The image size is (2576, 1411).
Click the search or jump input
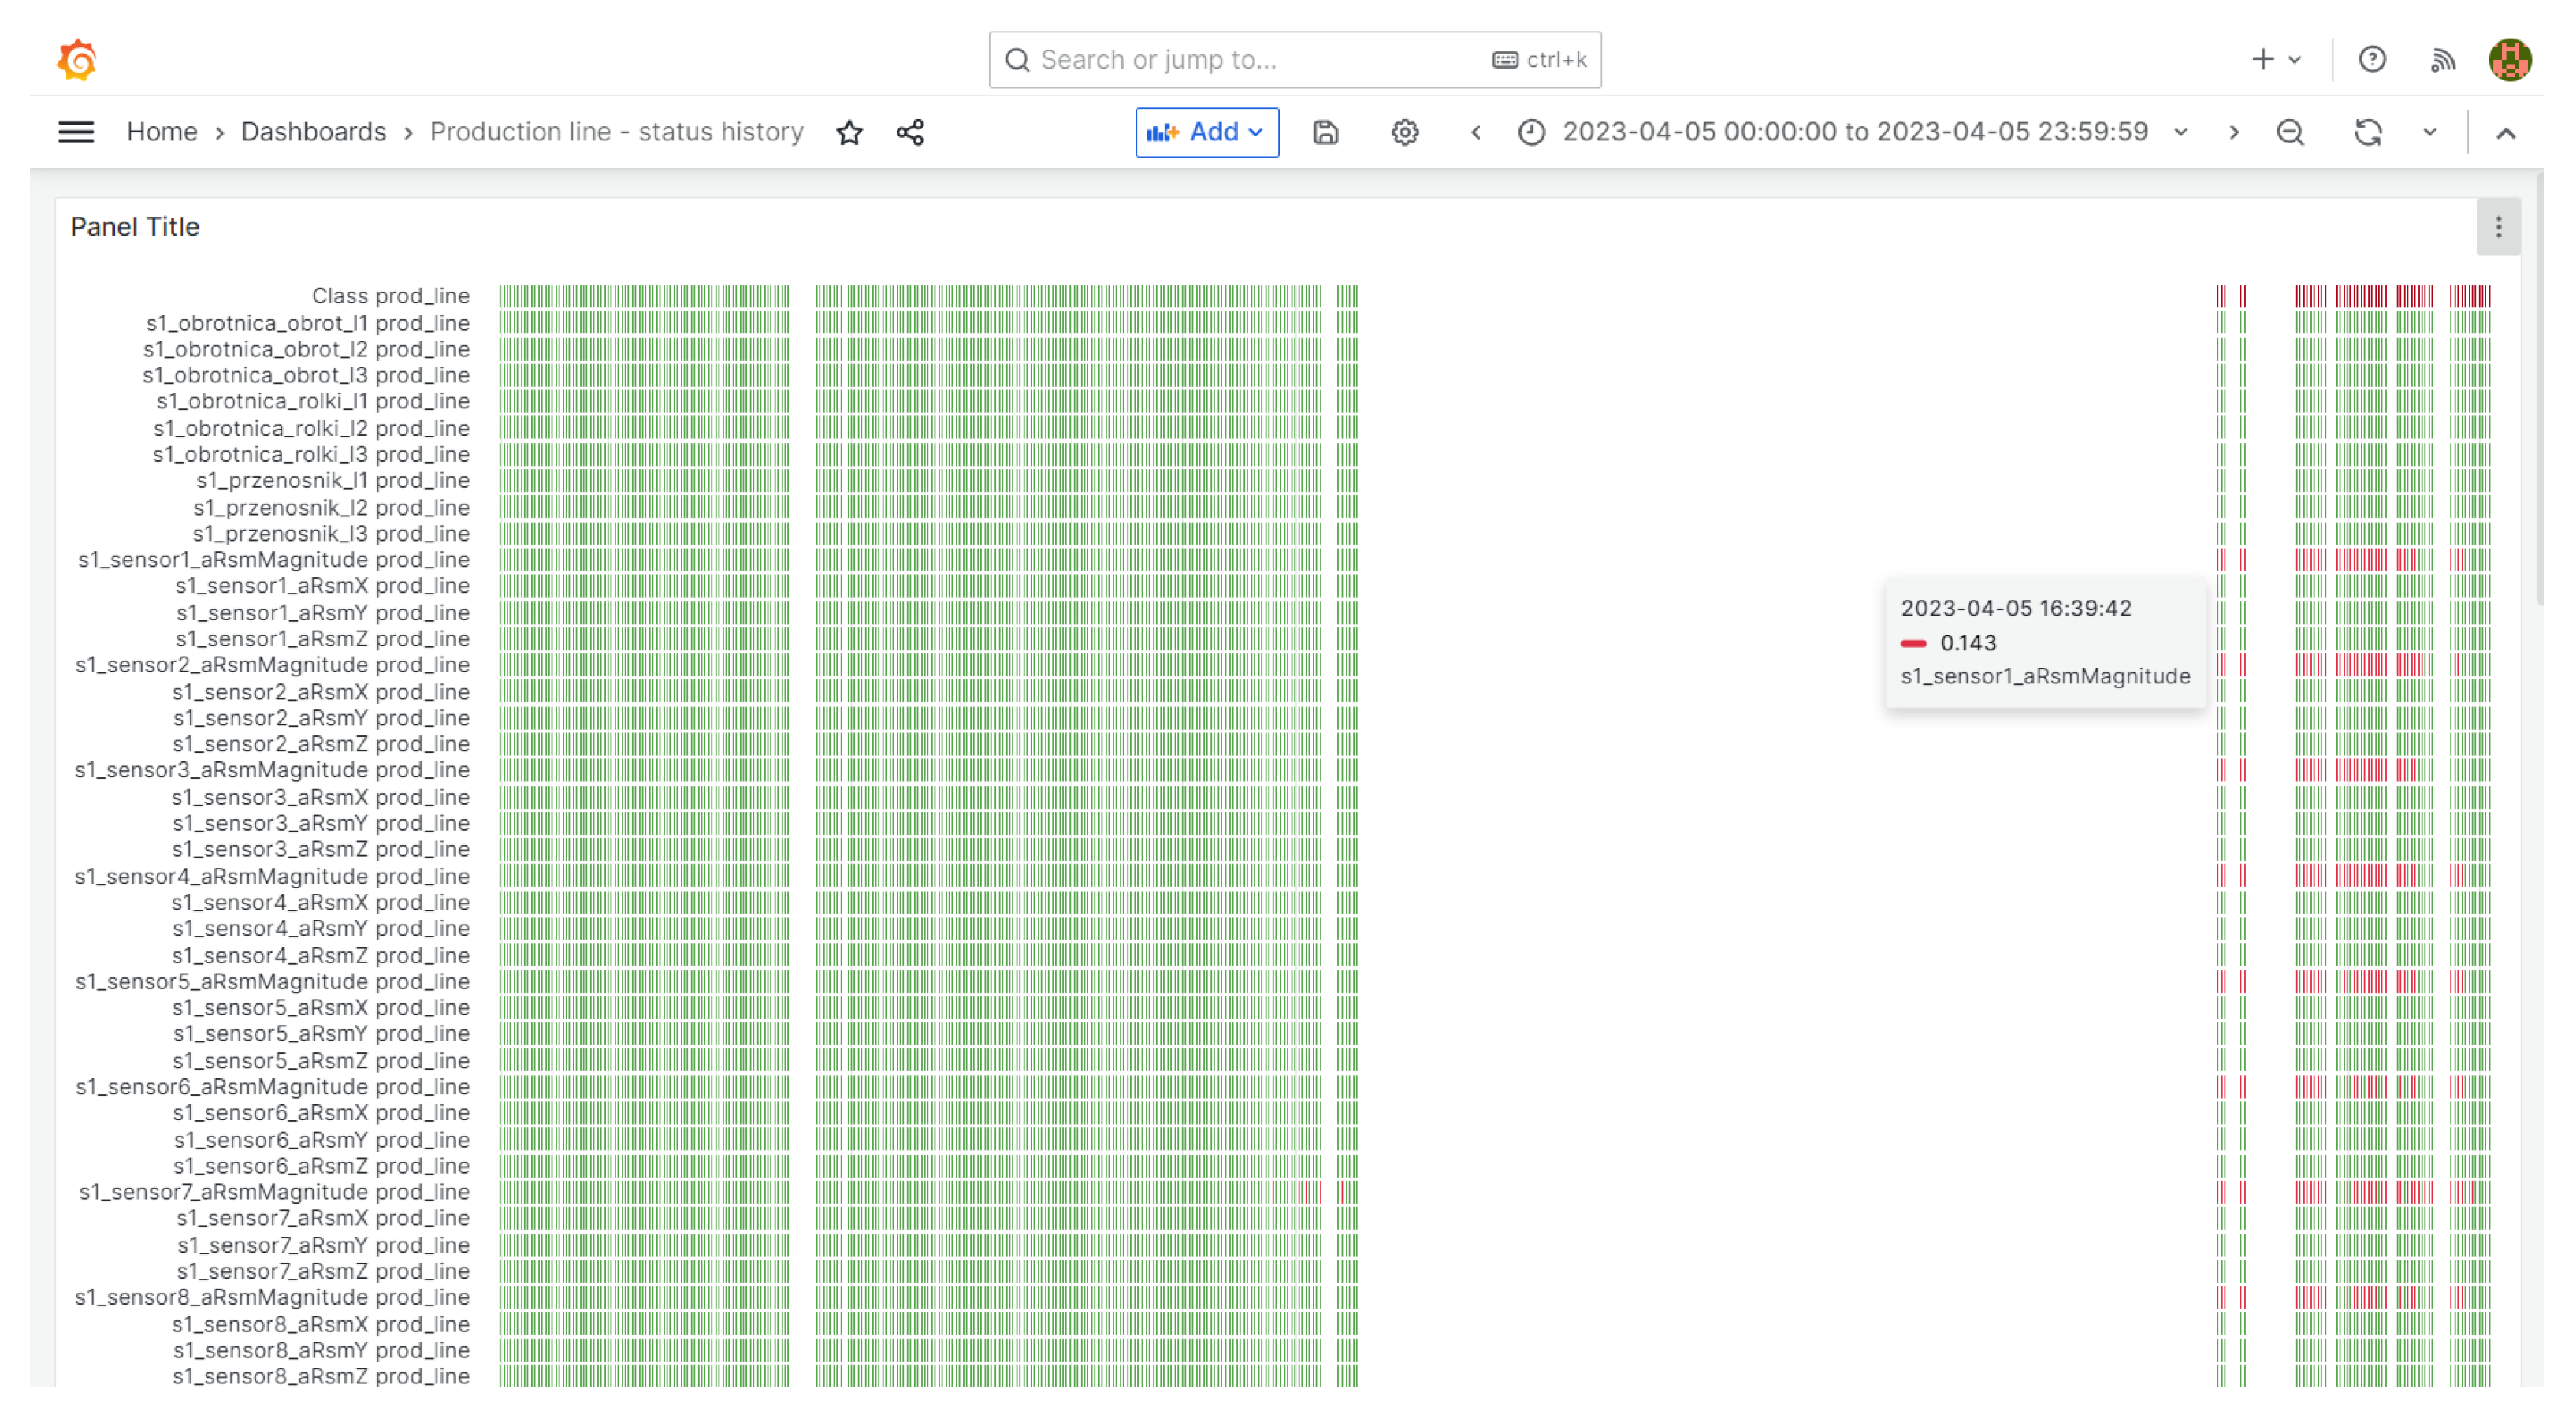pyautogui.click(x=1260, y=60)
